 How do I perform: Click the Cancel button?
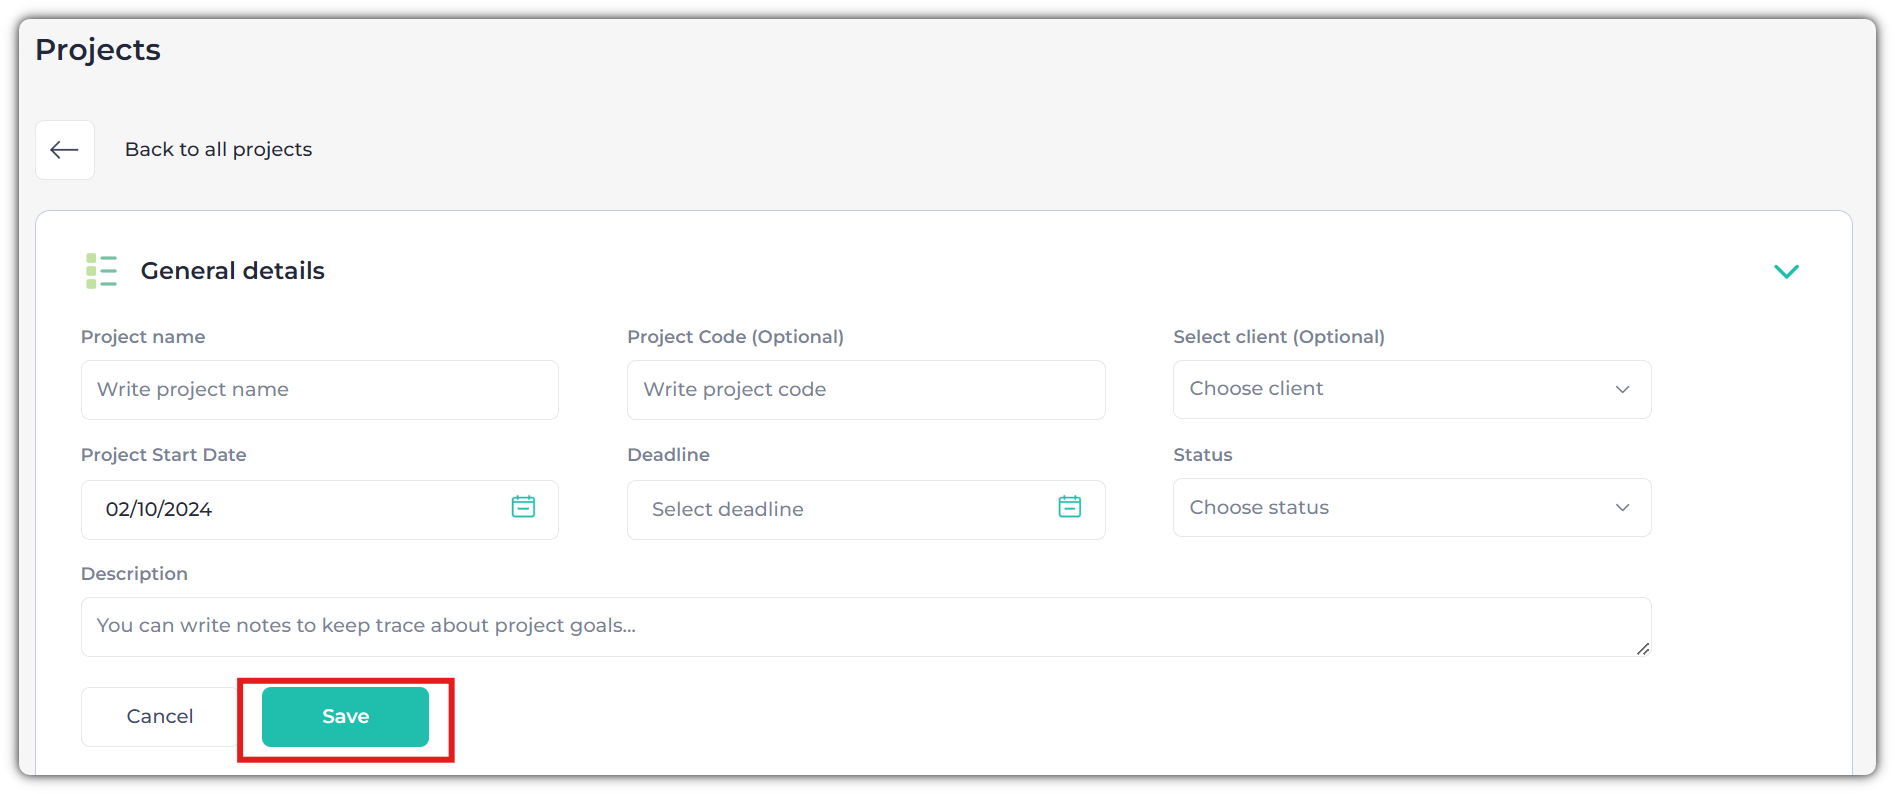click(160, 717)
